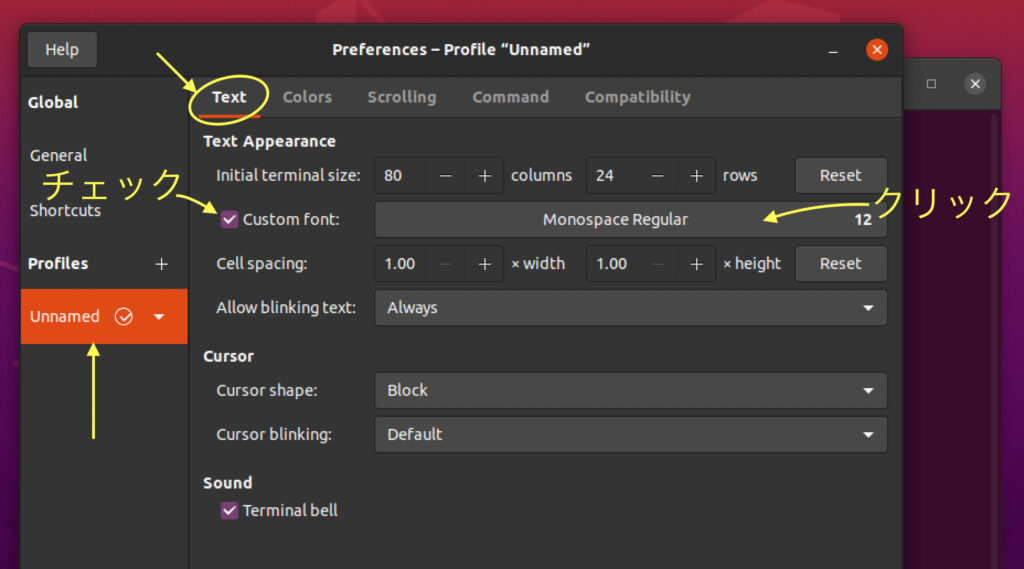This screenshot has width=1024, height=569.
Task: Increase initial terminal columns with plus
Action: (484, 176)
